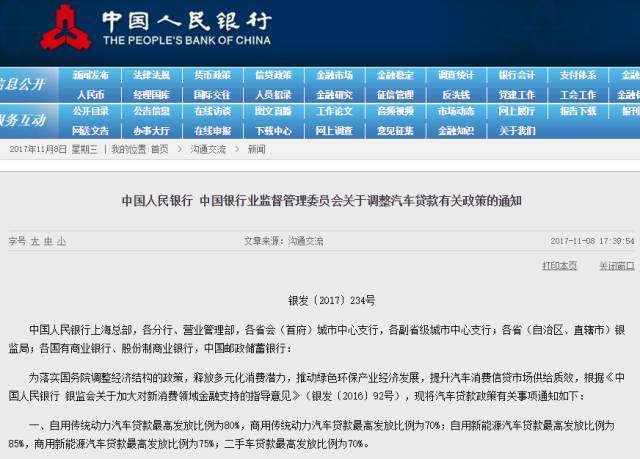Open 金融稳定 in the navigation bar
This screenshot has width=640, height=459.
(x=395, y=75)
